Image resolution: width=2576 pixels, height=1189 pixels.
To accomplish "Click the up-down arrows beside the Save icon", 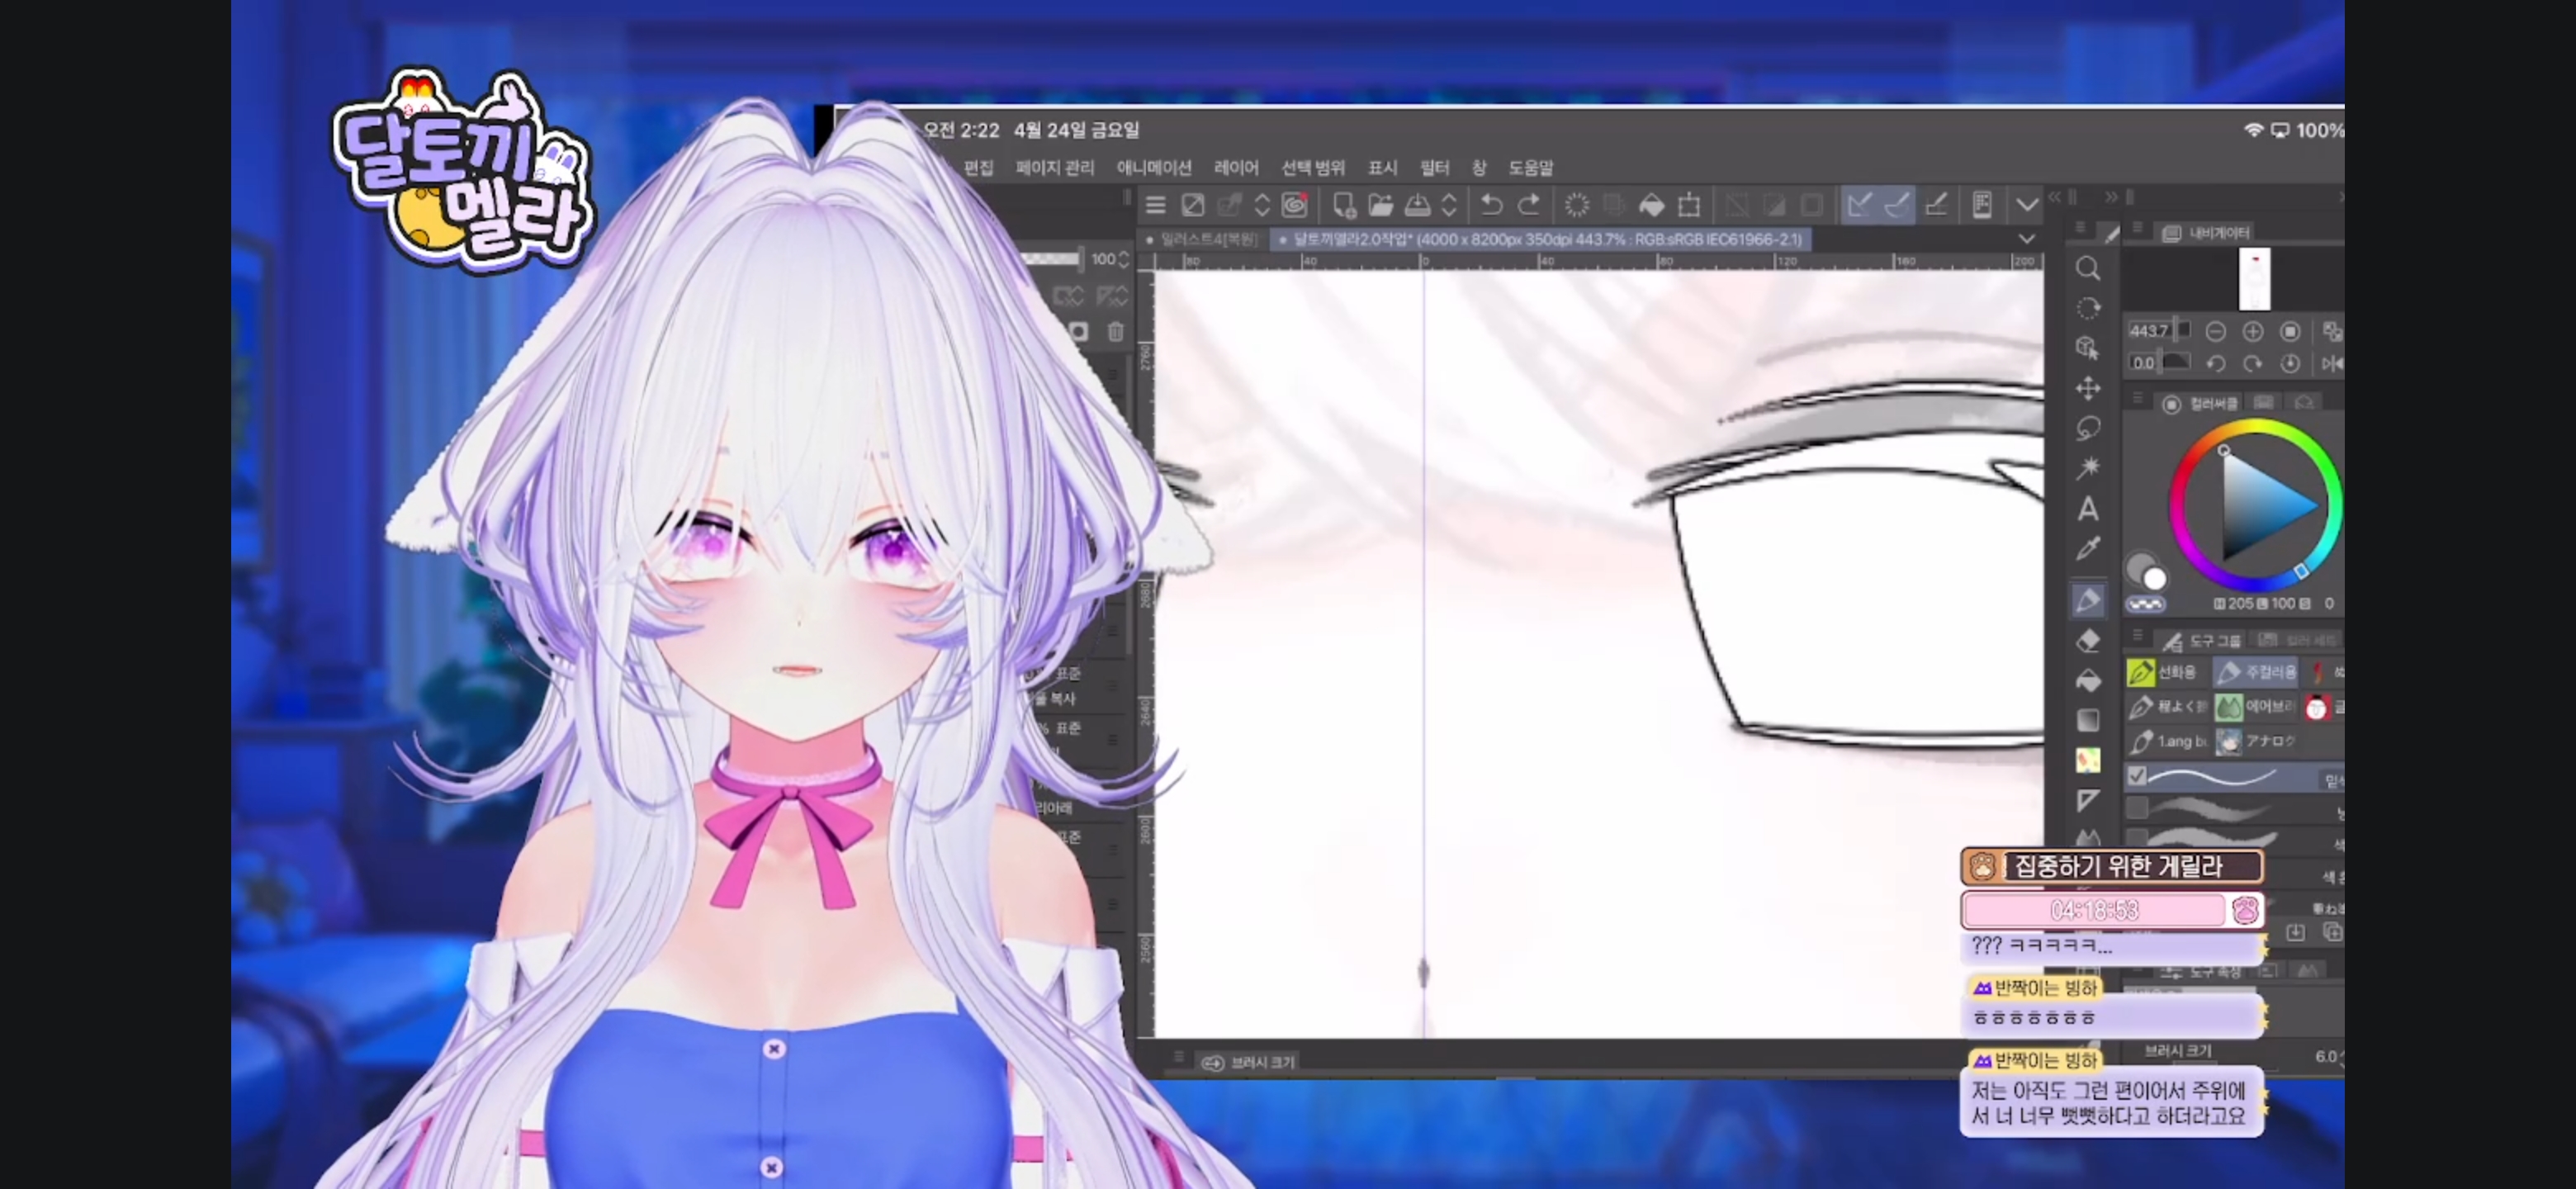I will [x=1448, y=206].
